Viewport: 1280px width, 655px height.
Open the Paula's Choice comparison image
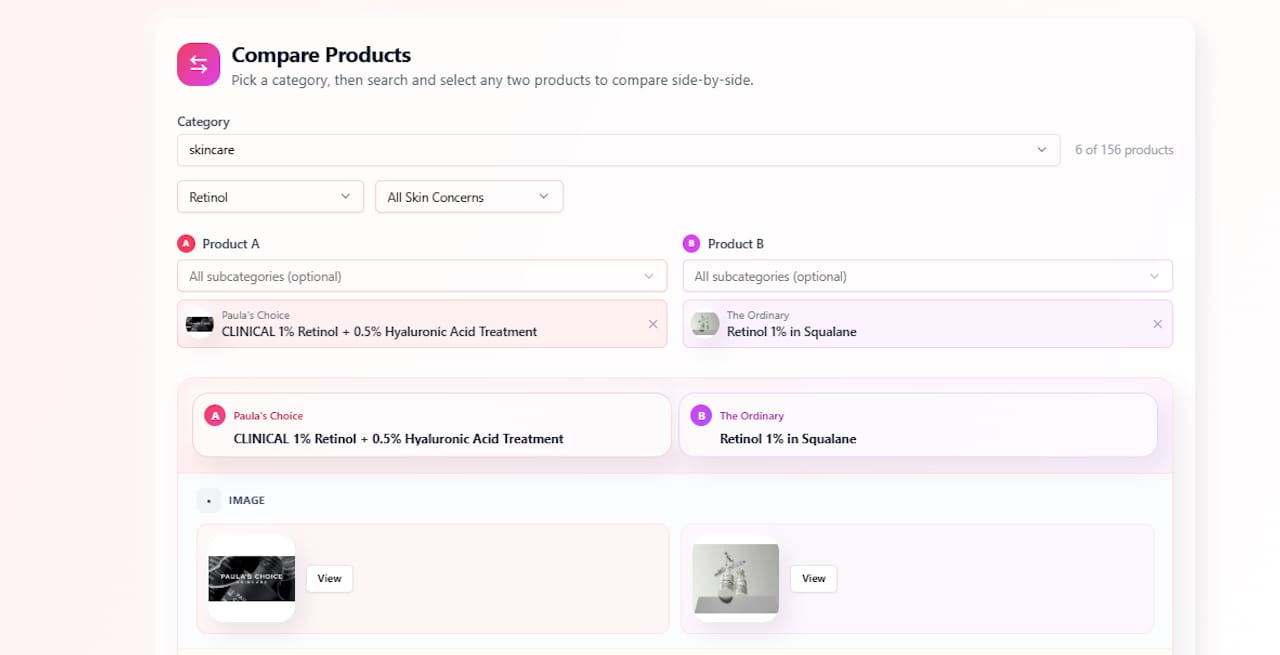point(251,579)
